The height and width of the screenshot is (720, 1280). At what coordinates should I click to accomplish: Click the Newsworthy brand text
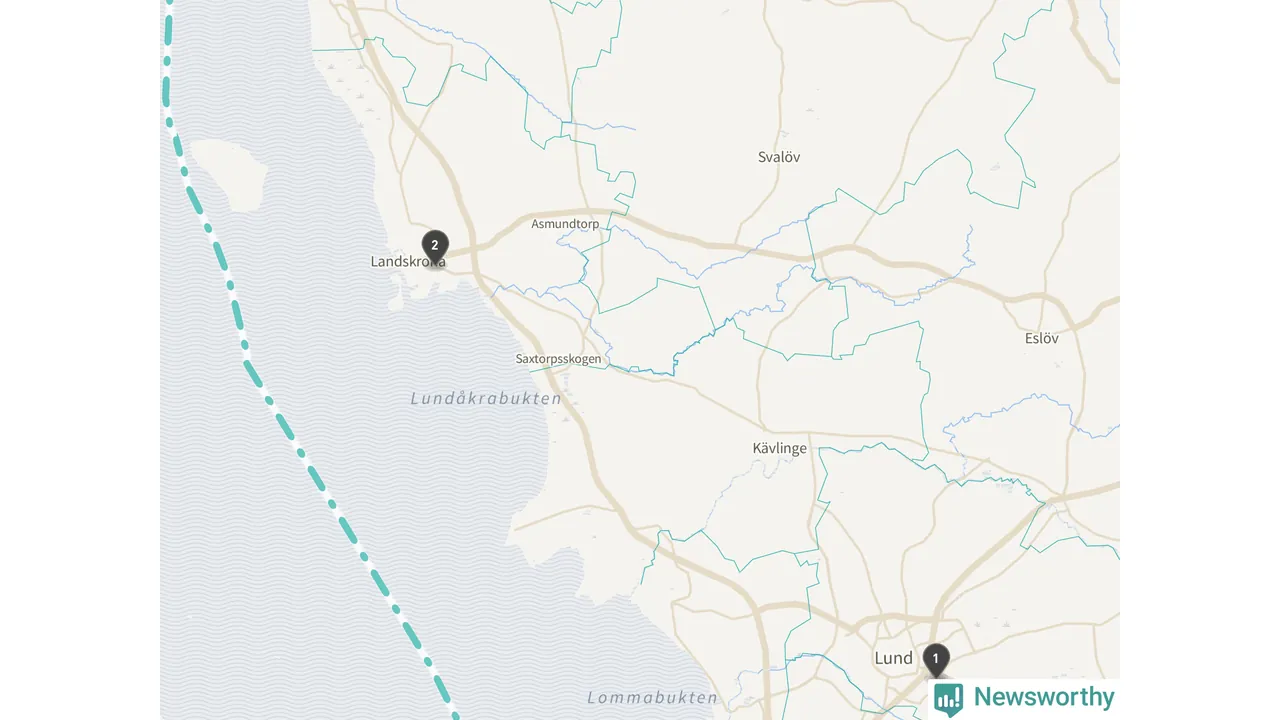(1043, 697)
